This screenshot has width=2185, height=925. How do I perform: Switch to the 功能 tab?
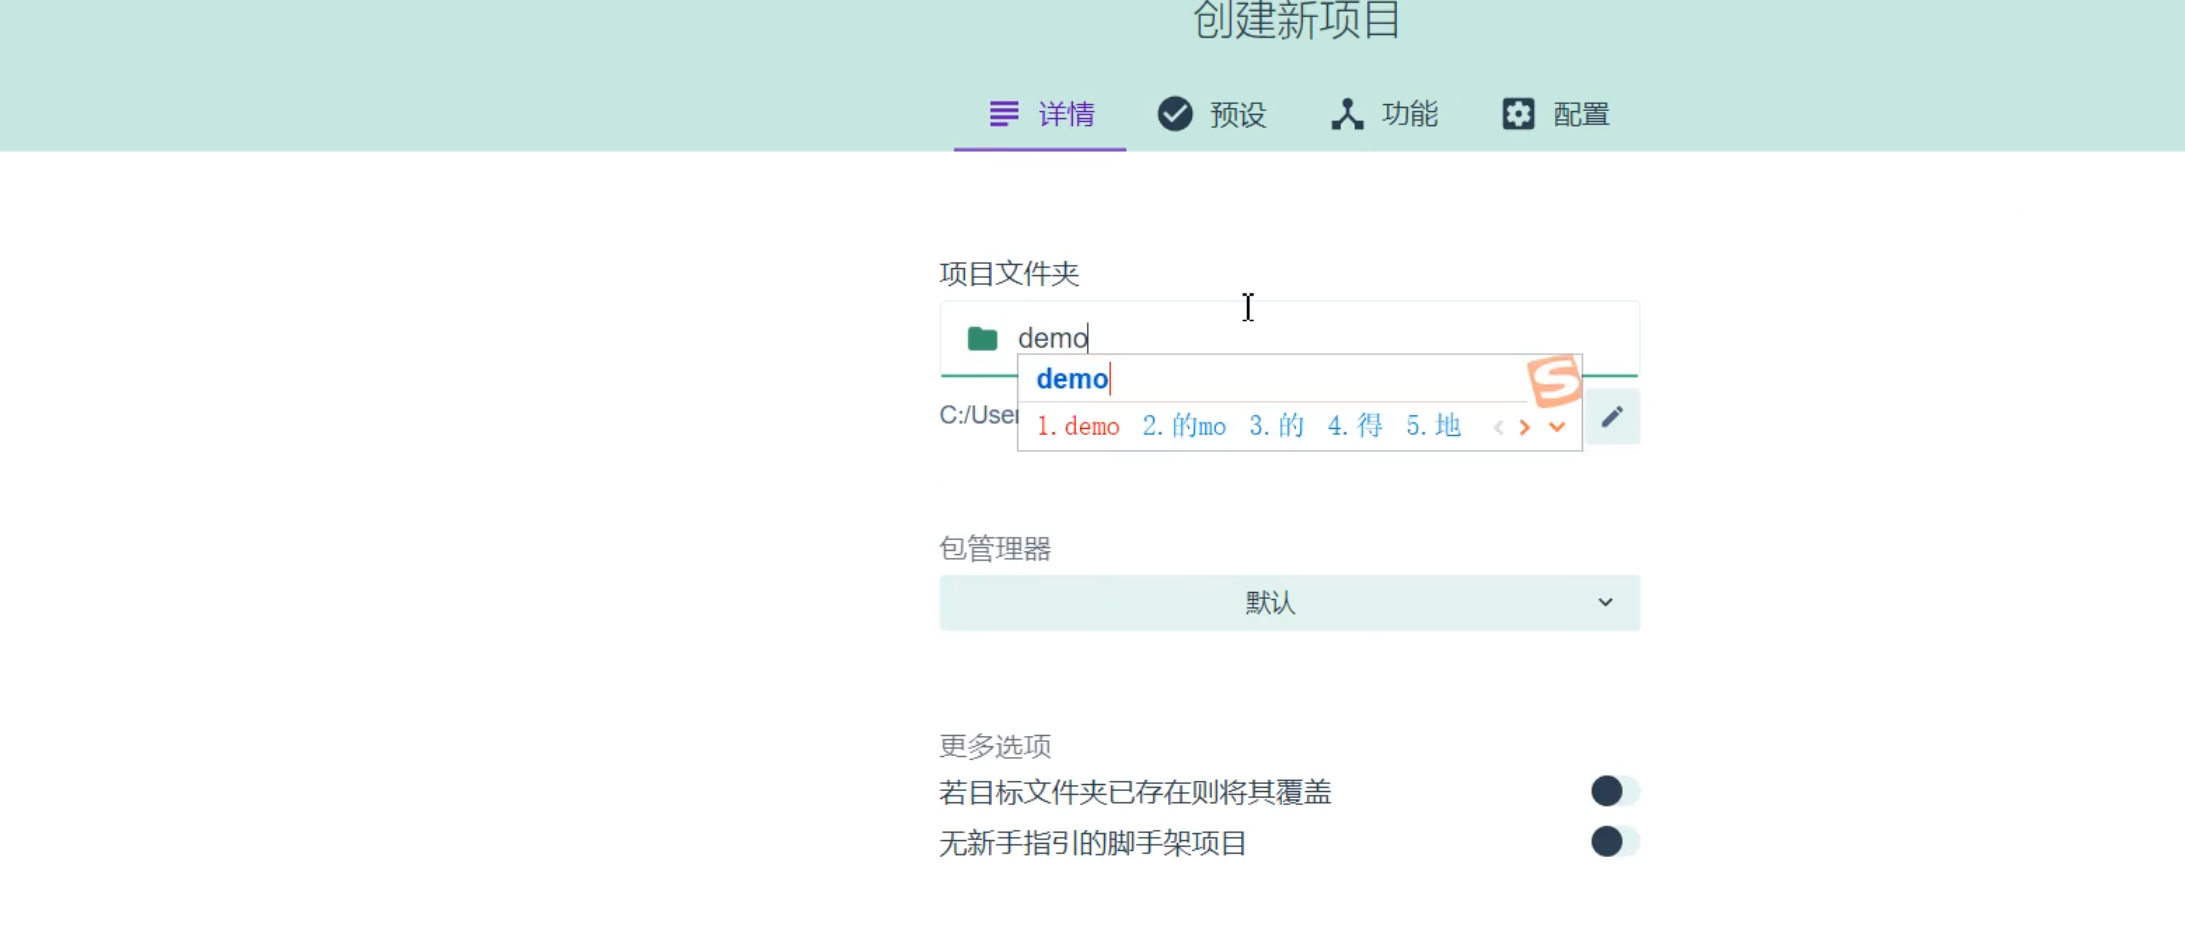1385,113
